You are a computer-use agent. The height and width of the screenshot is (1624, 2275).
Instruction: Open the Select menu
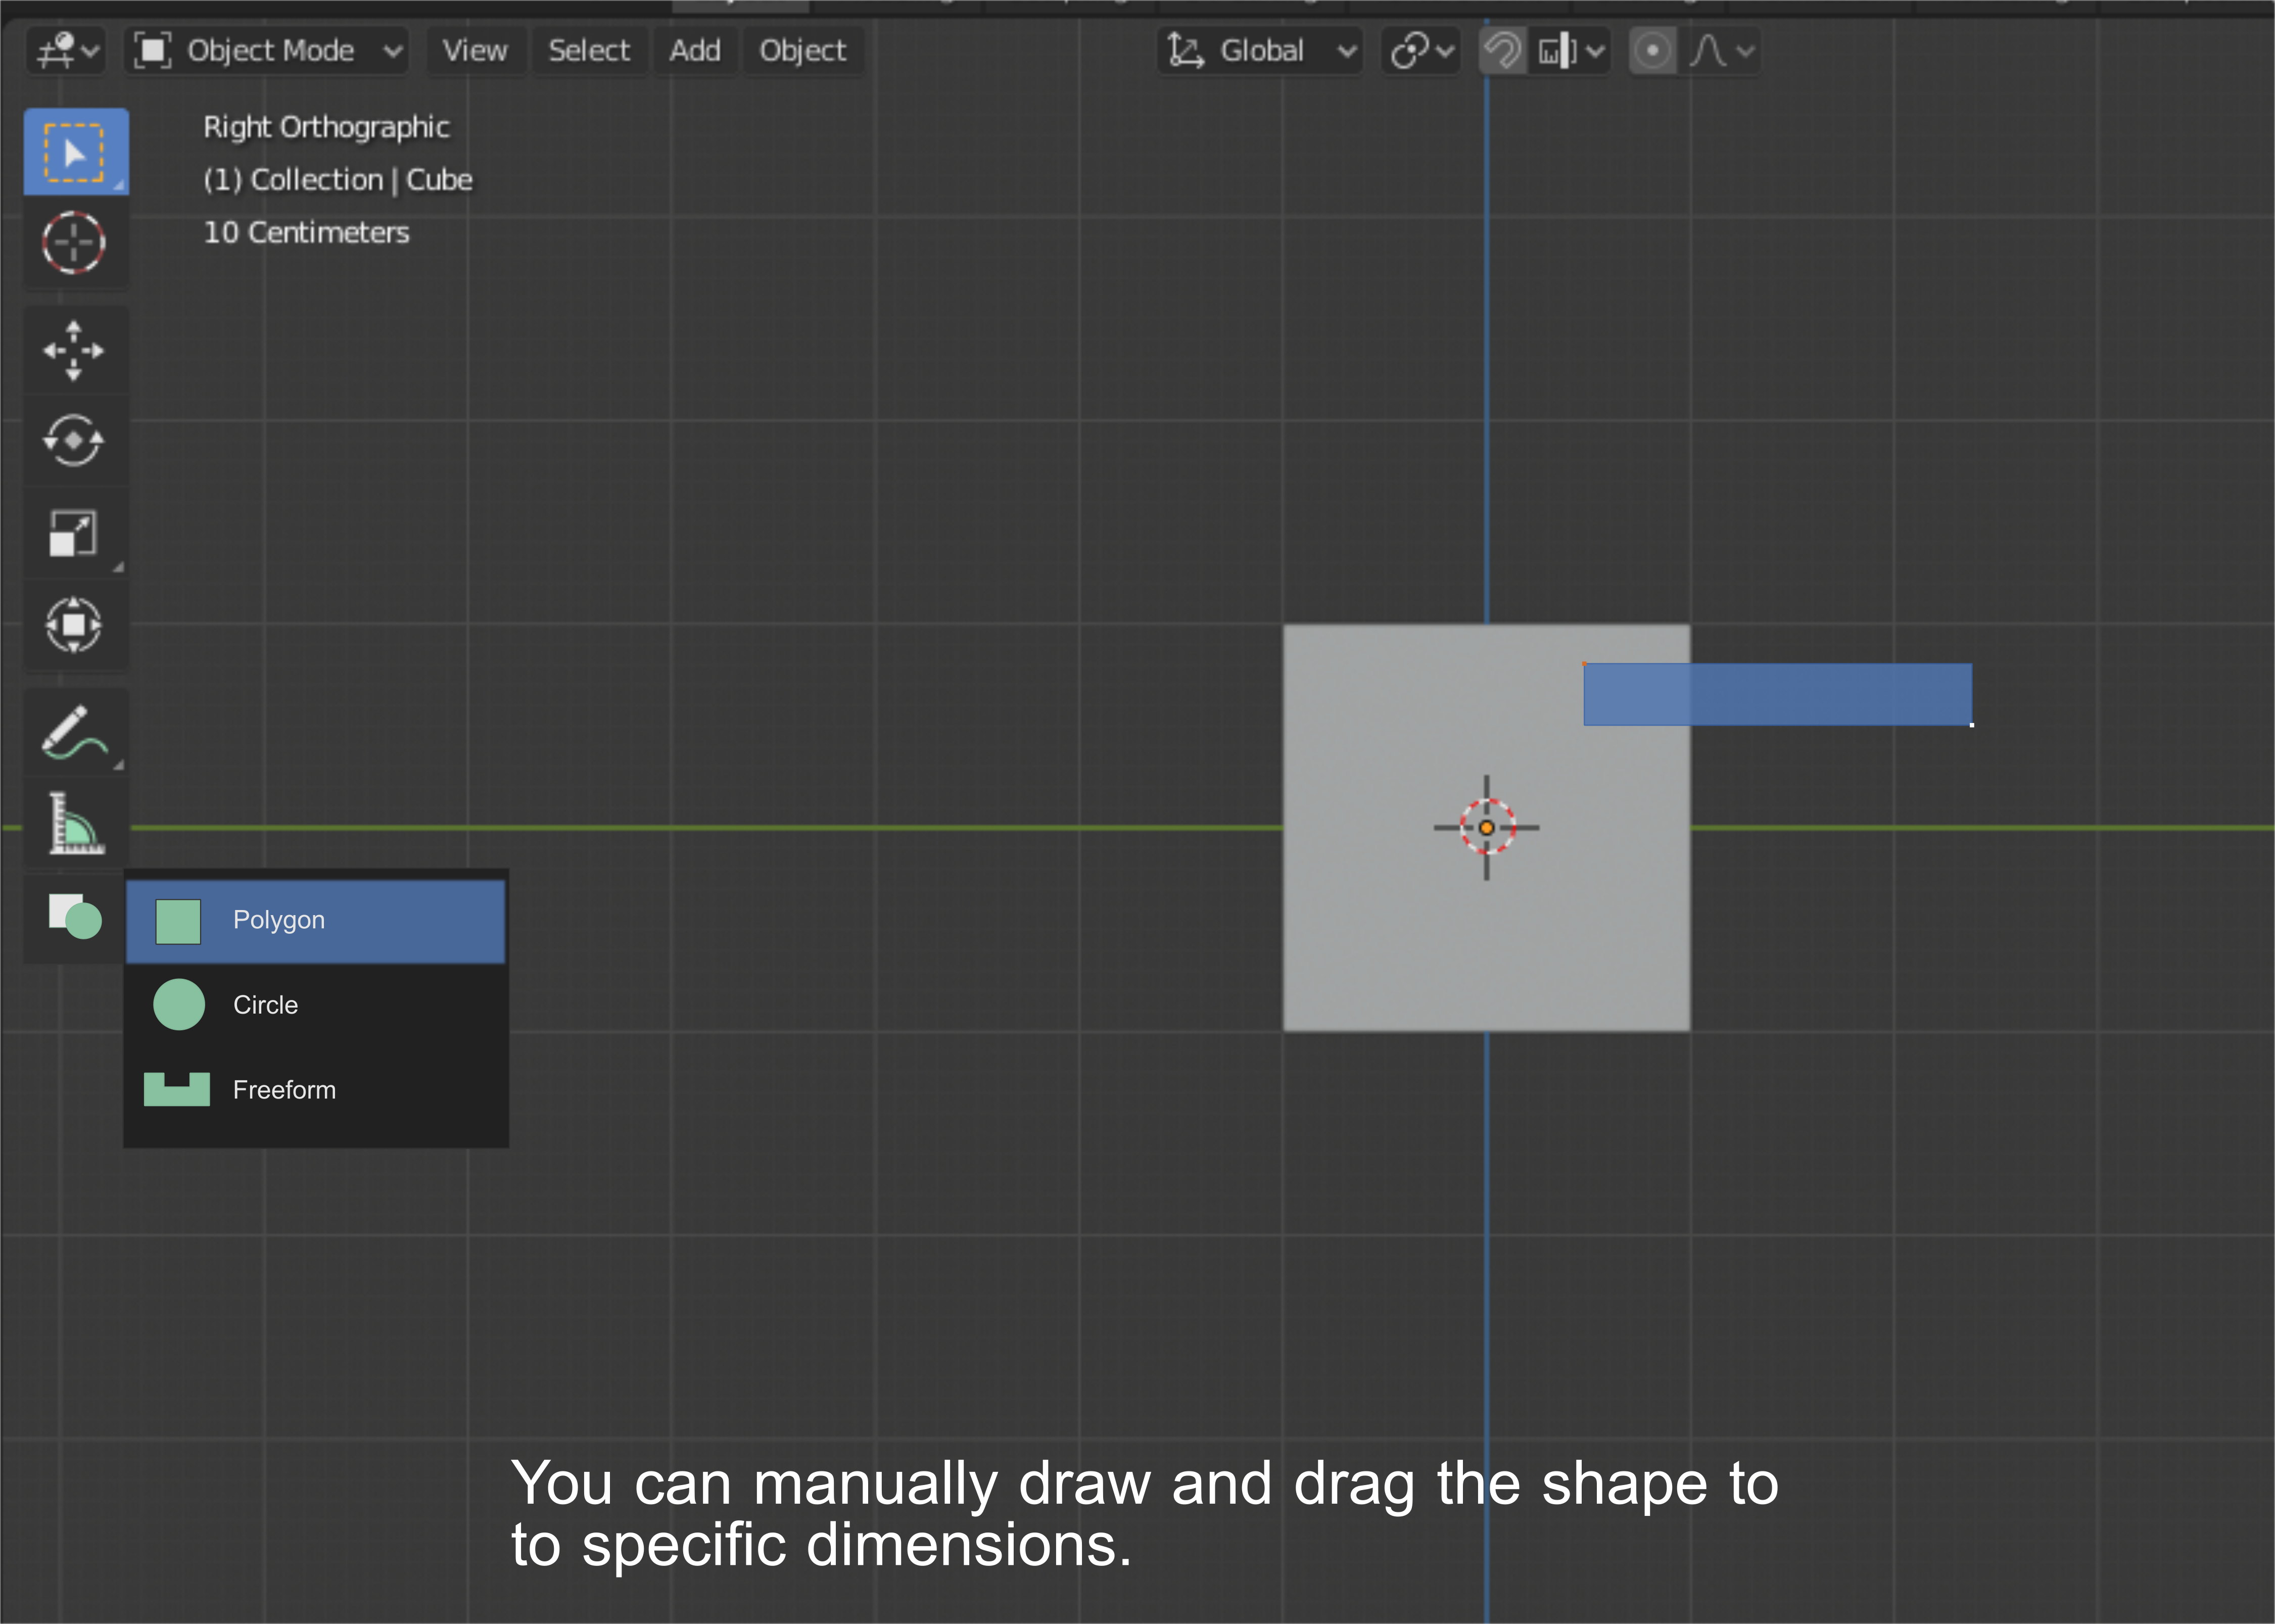(589, 50)
